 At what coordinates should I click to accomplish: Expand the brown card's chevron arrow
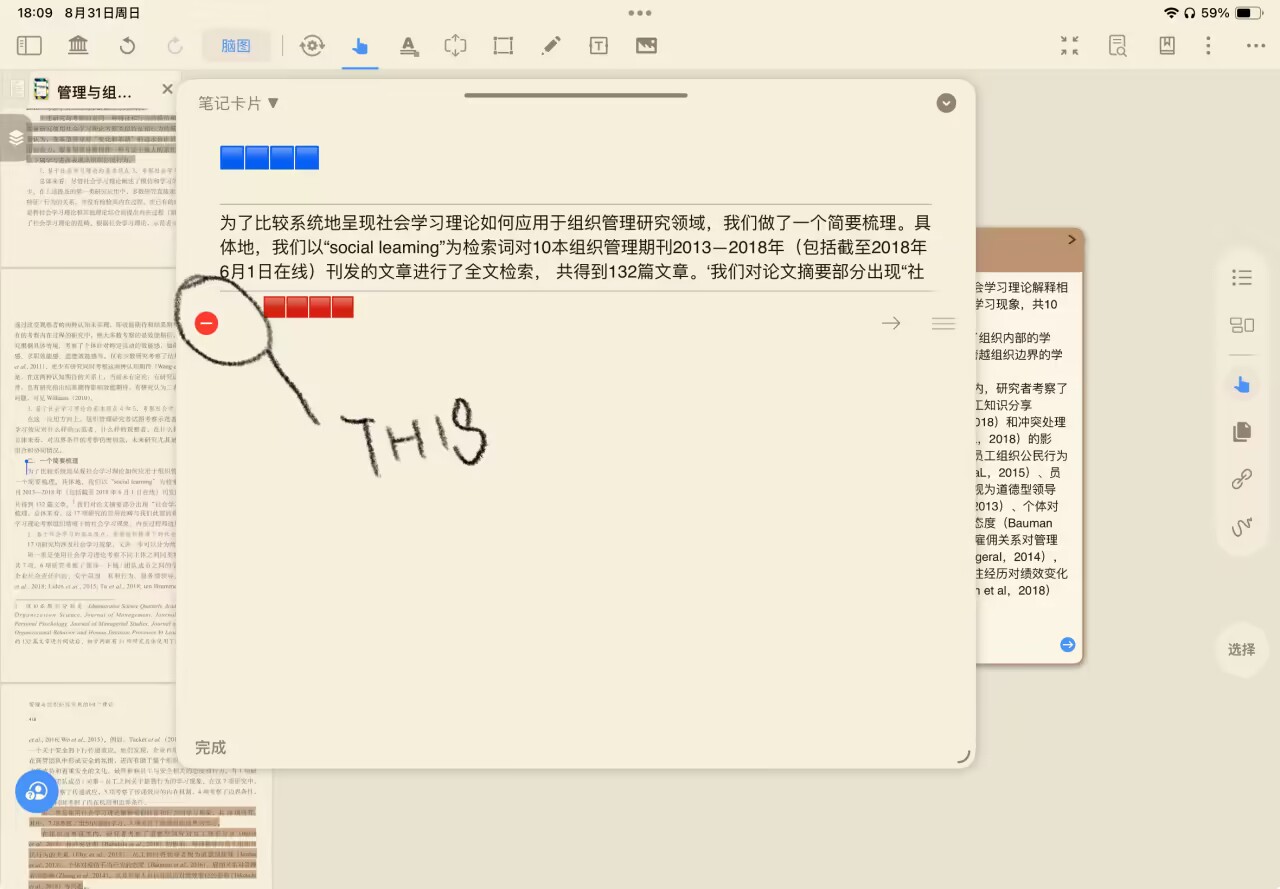point(1071,240)
